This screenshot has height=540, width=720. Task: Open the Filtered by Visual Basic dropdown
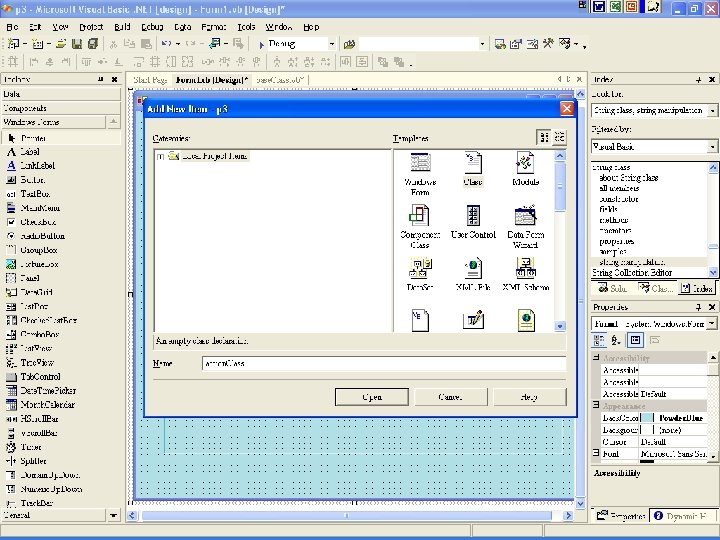(x=712, y=147)
